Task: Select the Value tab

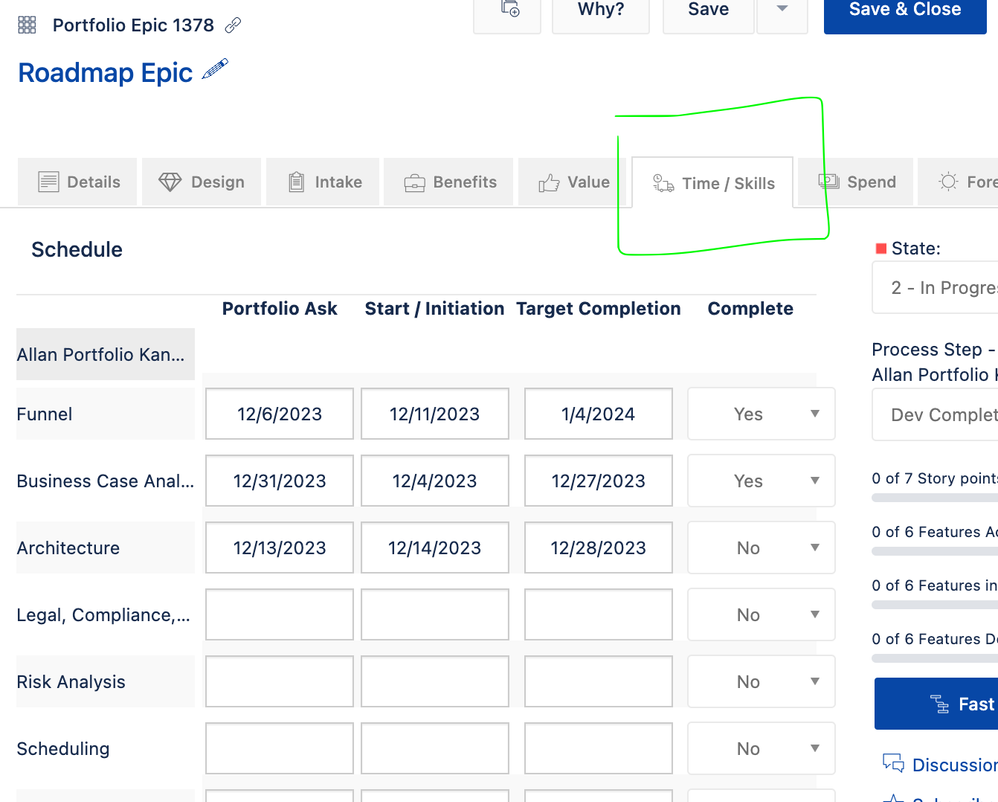Action: [573, 182]
